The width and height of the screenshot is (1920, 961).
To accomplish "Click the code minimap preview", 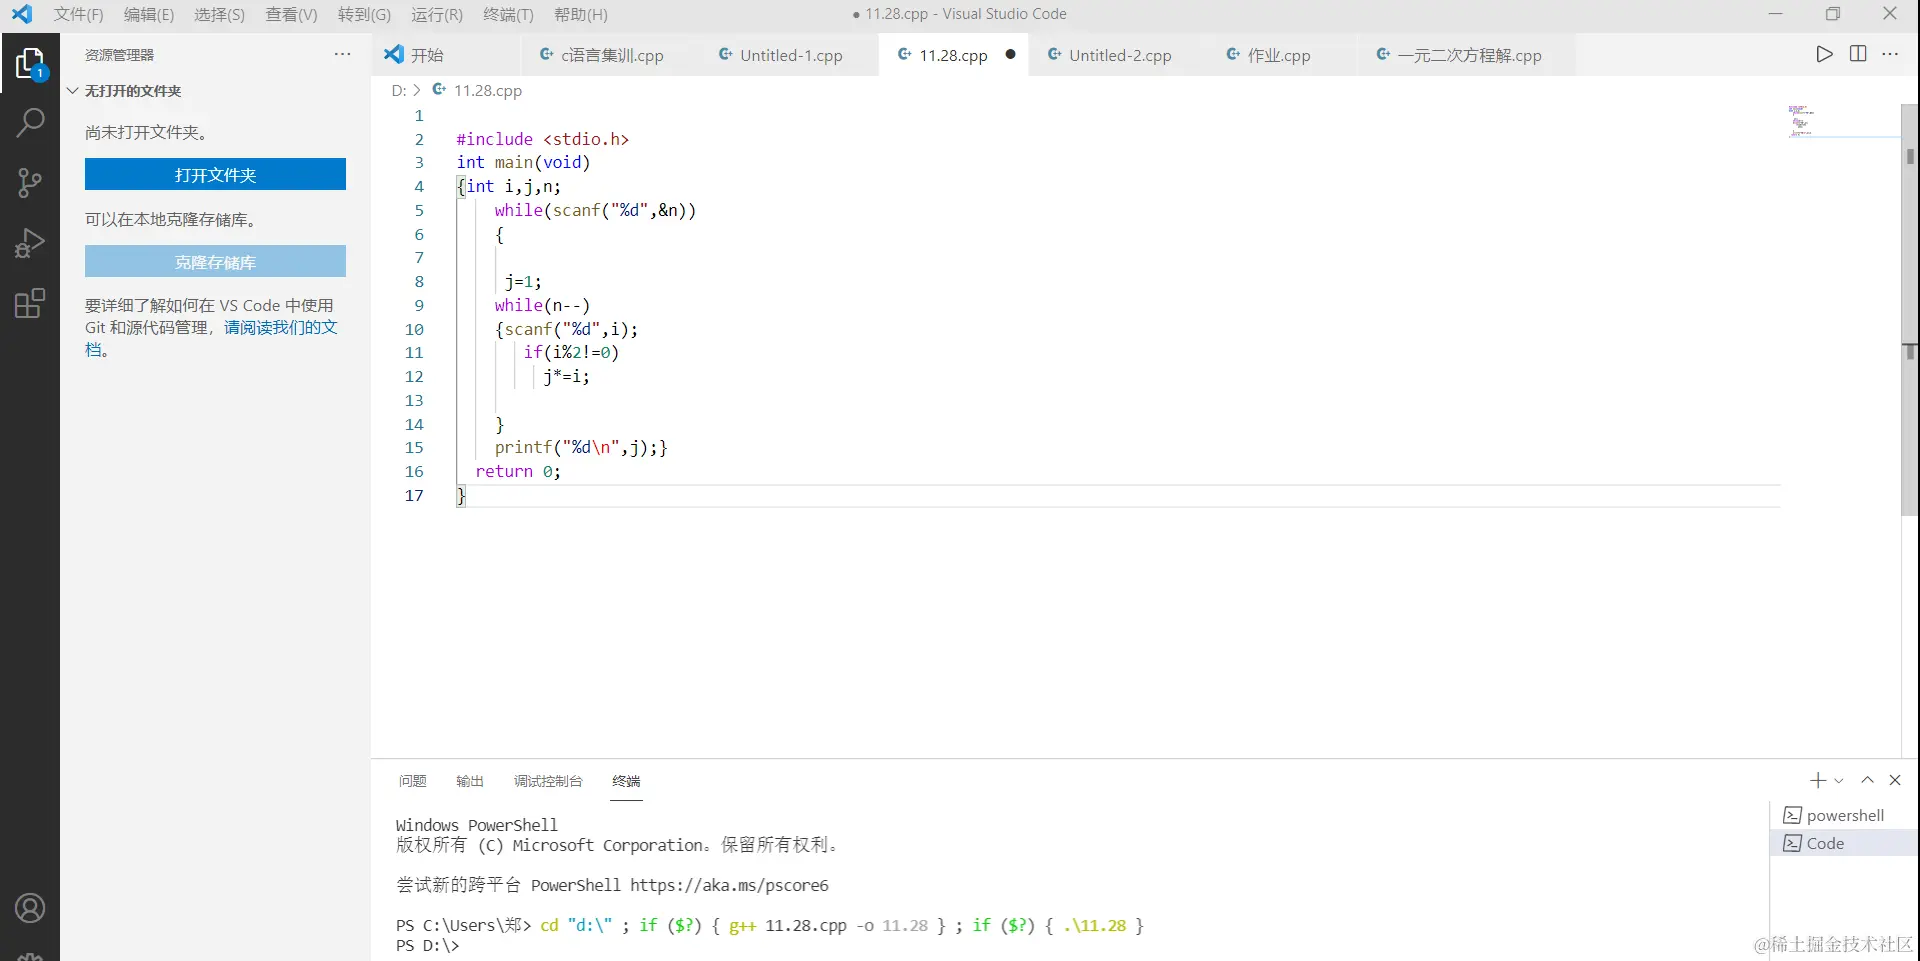I will click(1801, 121).
